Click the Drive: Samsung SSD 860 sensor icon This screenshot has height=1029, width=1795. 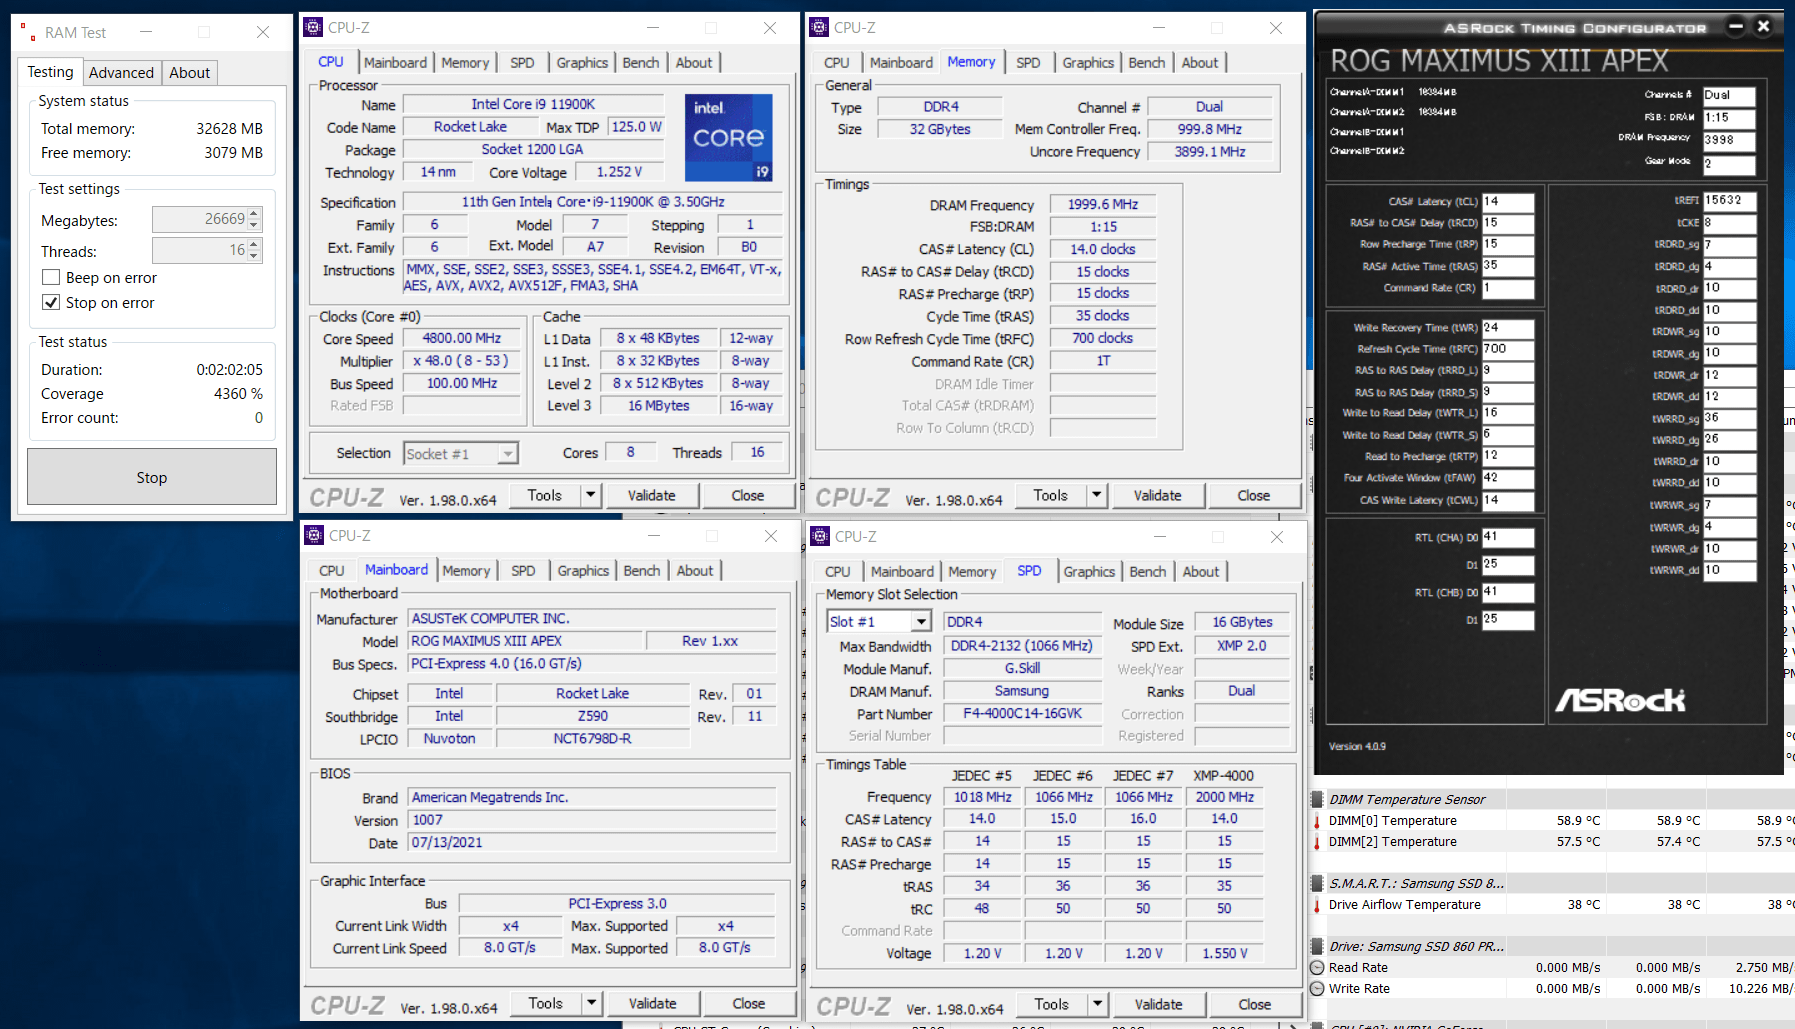[1317, 946]
